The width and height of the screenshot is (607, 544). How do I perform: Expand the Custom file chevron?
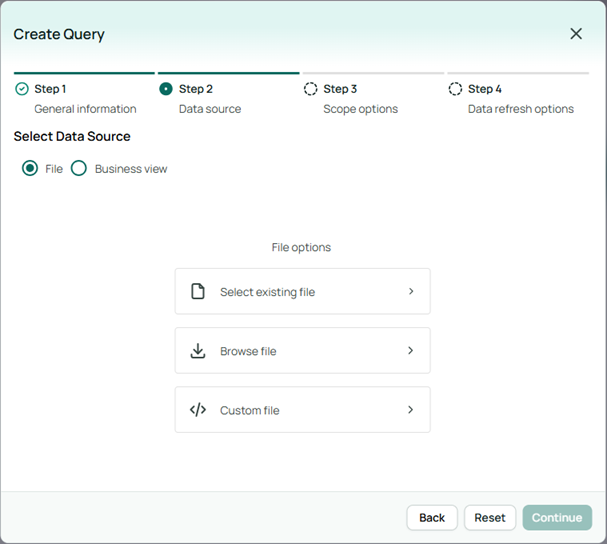tap(411, 410)
